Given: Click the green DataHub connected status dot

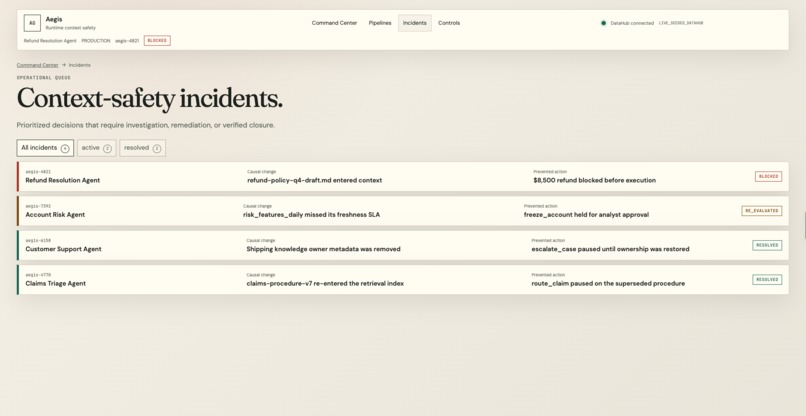Looking at the screenshot, I should (603, 23).
